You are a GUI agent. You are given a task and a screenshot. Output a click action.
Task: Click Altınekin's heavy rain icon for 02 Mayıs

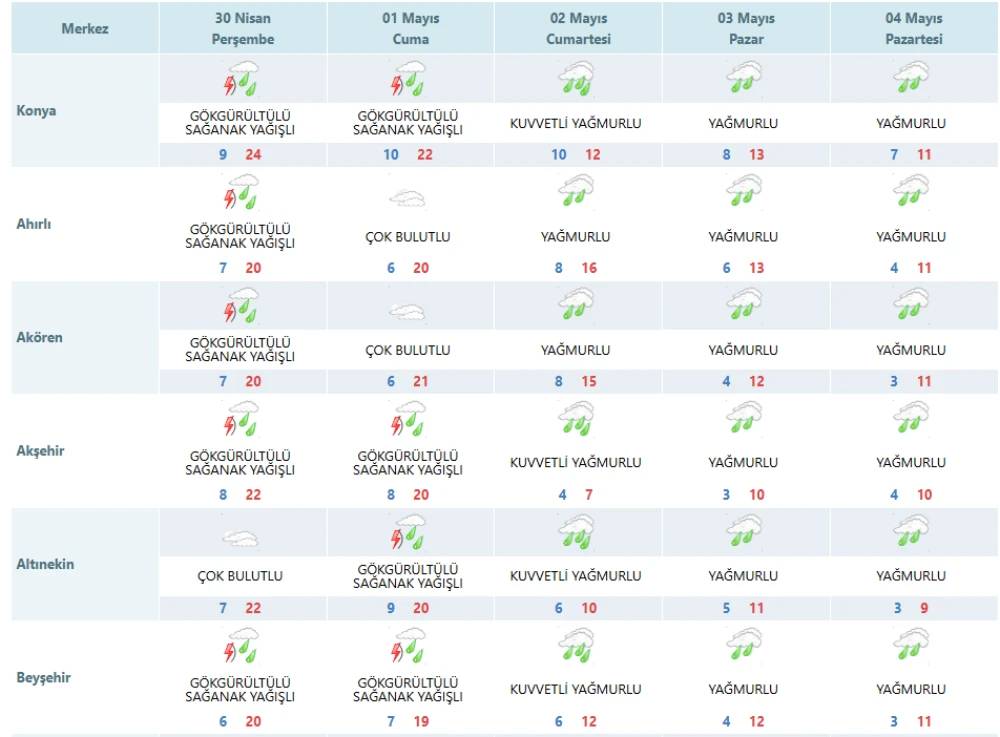(x=576, y=531)
